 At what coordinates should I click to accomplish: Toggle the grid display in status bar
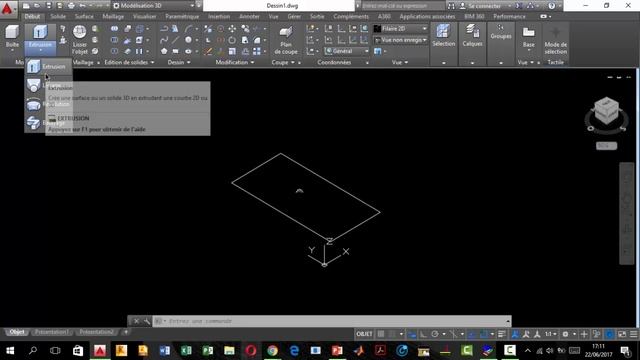pyautogui.click(x=381, y=334)
